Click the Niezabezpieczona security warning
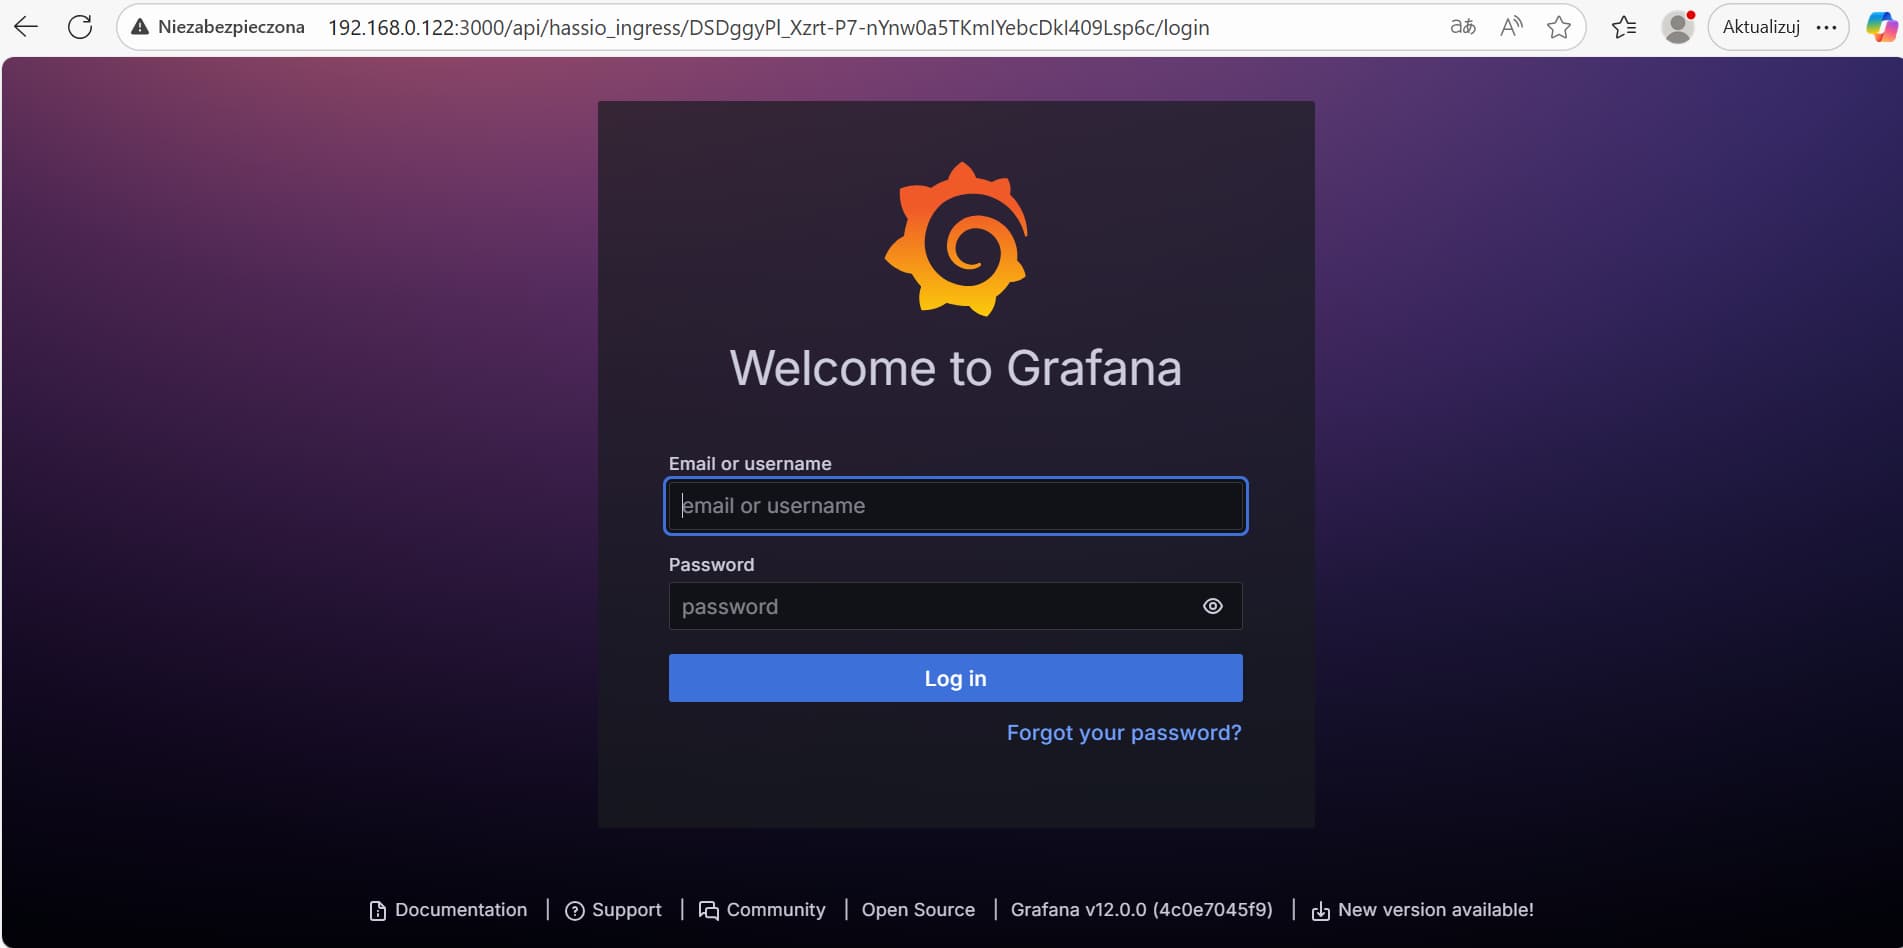The image size is (1903, 948). click(218, 27)
